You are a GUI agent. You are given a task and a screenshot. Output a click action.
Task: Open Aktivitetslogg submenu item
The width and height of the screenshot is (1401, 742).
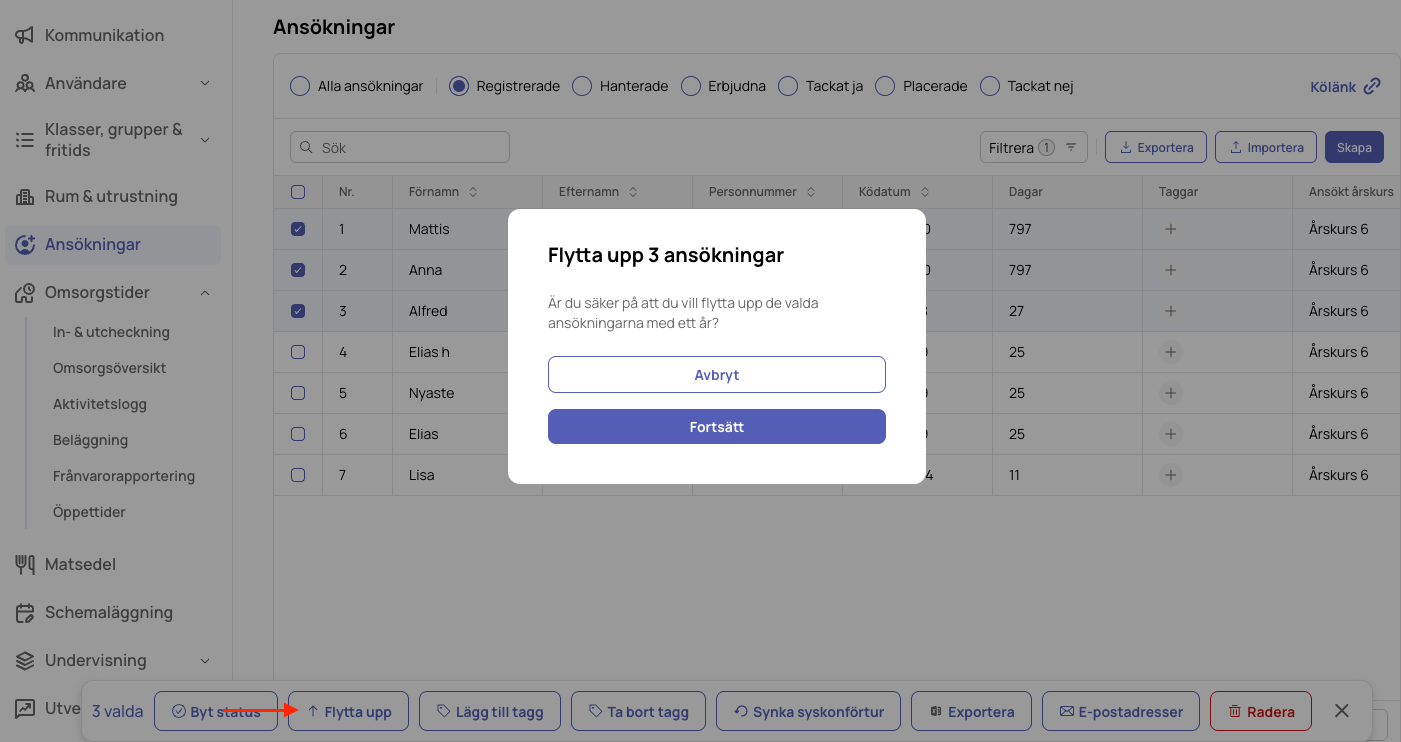(100, 404)
